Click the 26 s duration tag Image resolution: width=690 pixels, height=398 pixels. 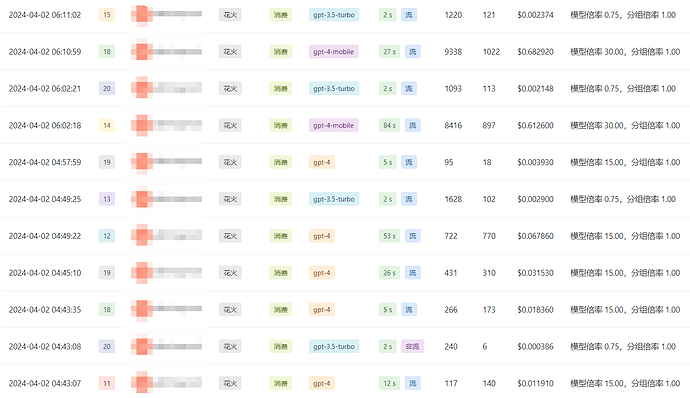389,273
